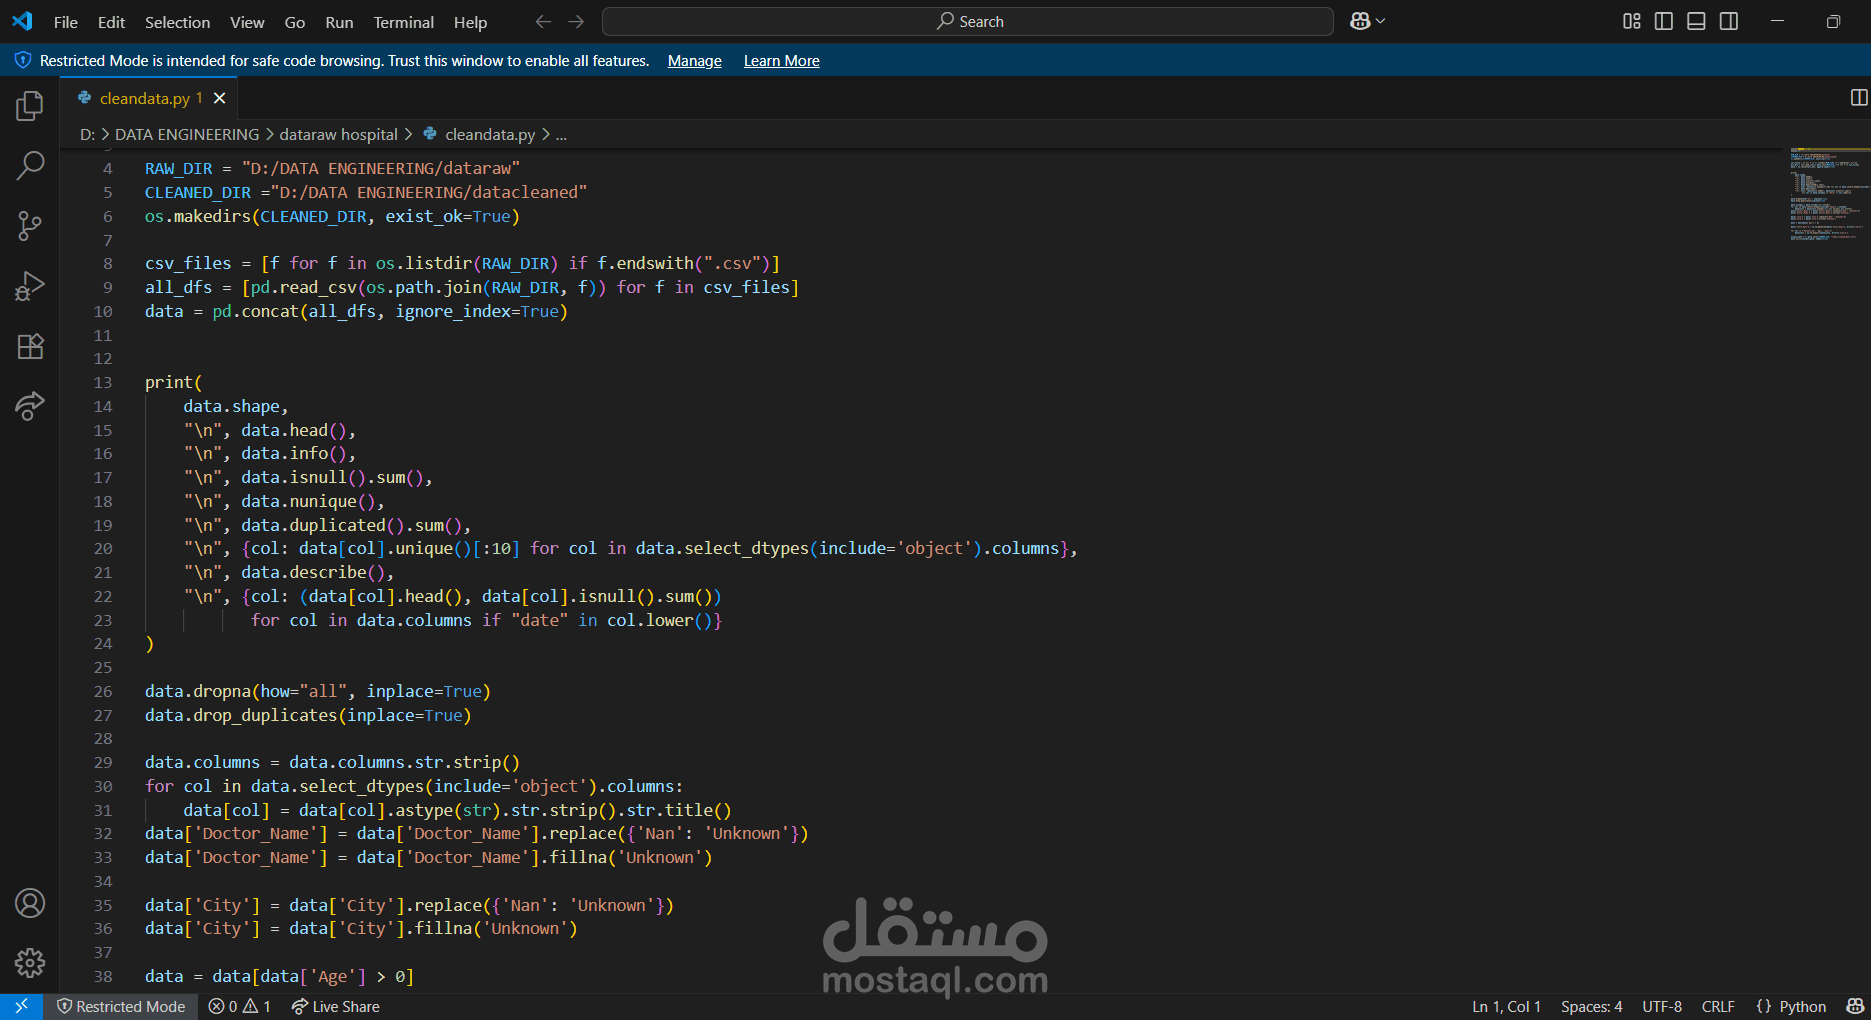Go back with the left arrow
Screen dimensions: 1871x1020
pyautogui.click(x=543, y=21)
